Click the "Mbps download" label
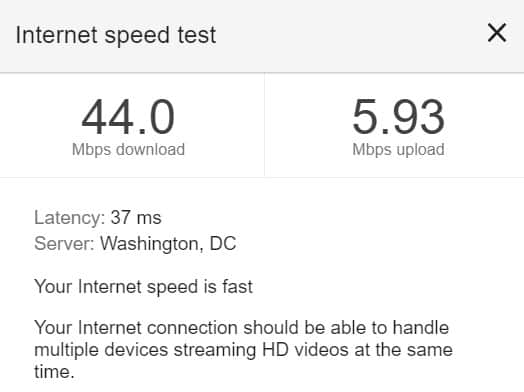The image size is (524, 392). pos(128,149)
